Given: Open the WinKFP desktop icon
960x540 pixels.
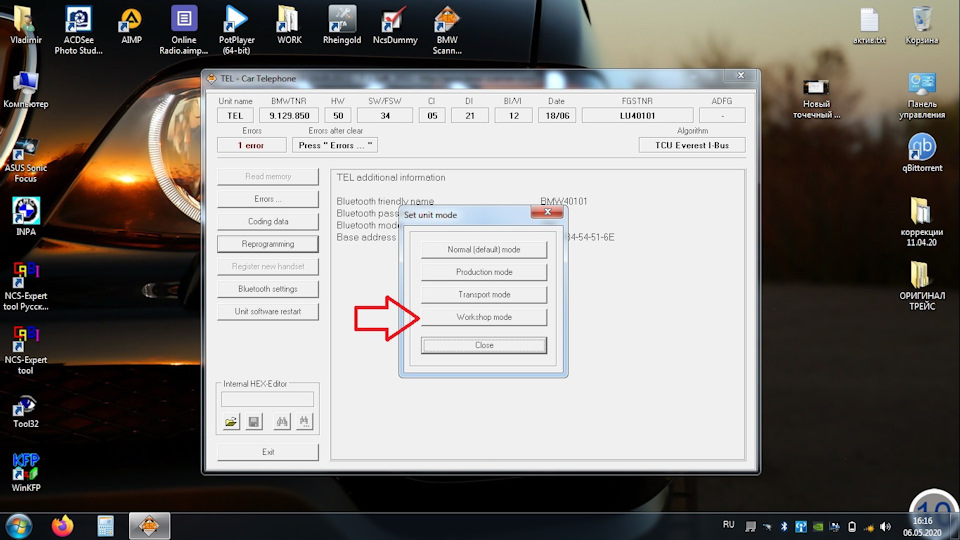Looking at the screenshot, I should click(26, 473).
